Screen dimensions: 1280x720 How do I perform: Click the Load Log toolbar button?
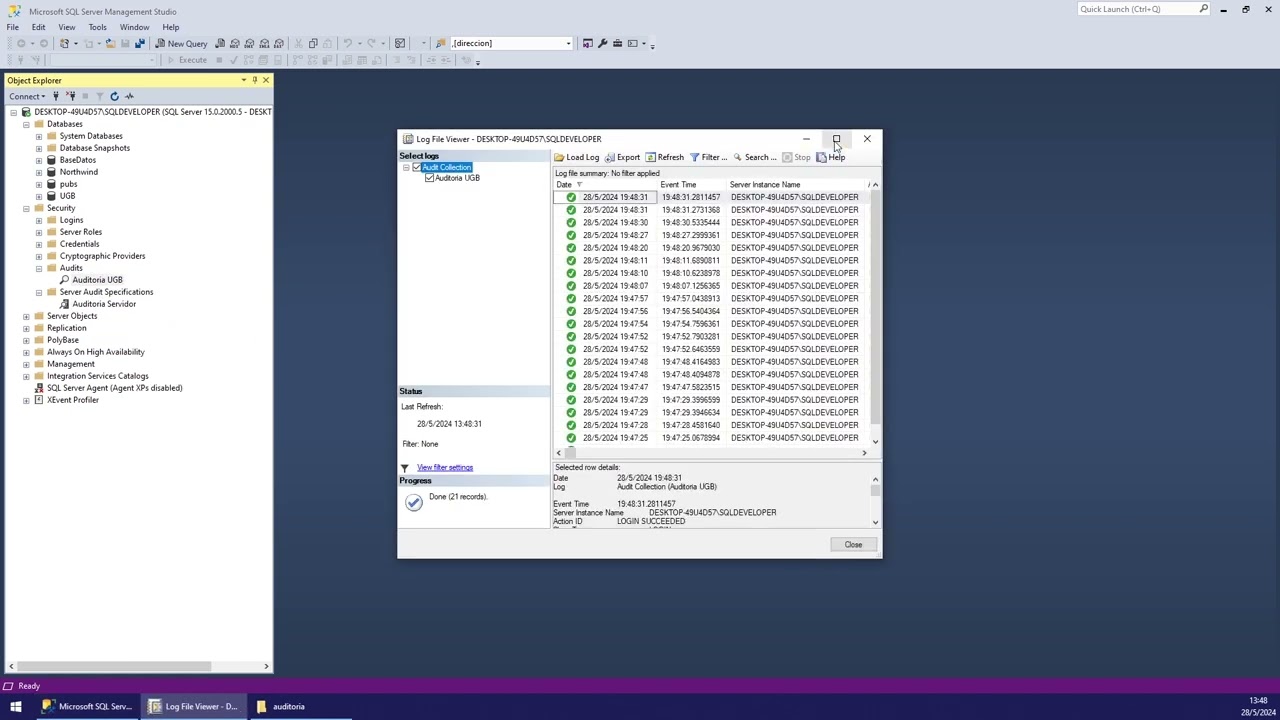click(577, 157)
